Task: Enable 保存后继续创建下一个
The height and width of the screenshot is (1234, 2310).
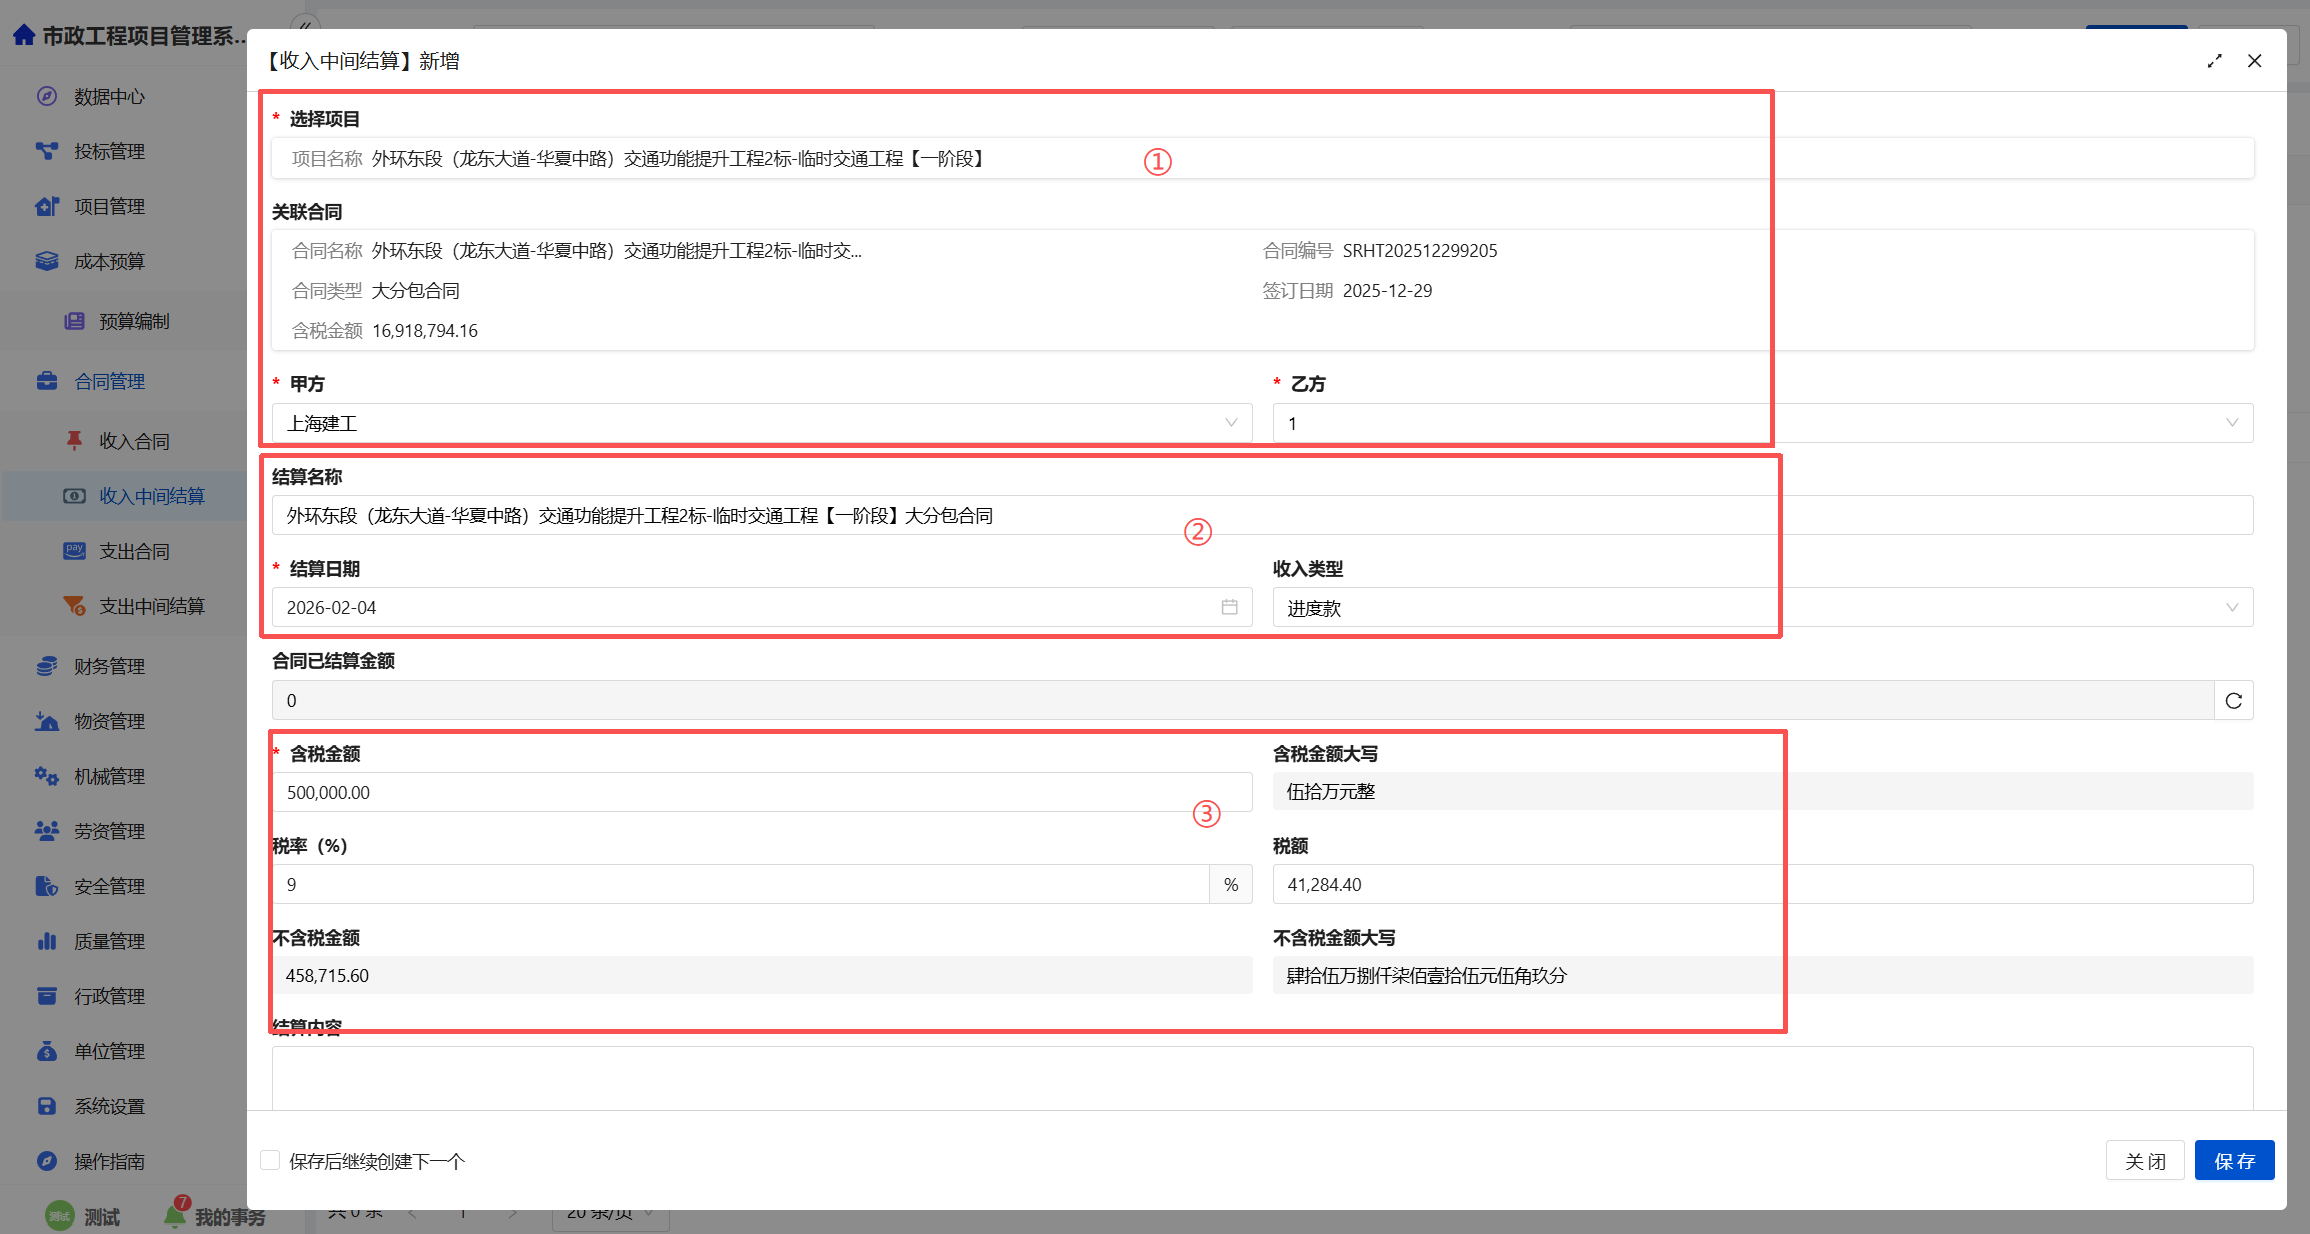Action: click(x=270, y=1160)
